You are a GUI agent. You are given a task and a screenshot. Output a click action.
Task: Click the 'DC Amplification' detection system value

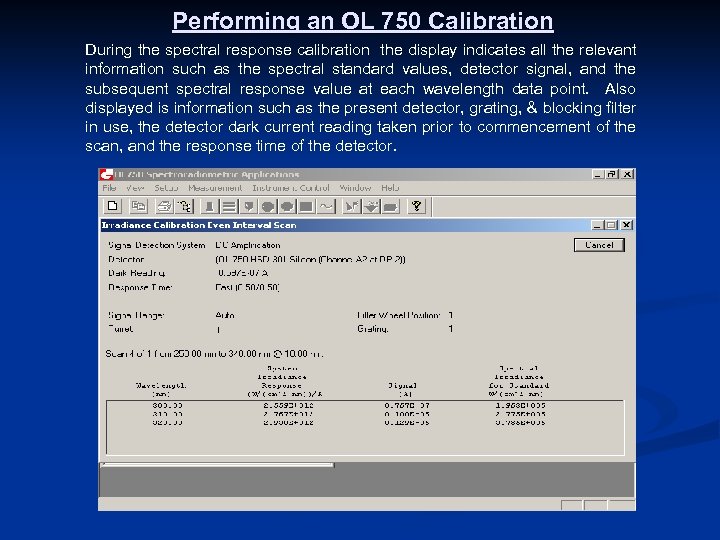[248, 245]
